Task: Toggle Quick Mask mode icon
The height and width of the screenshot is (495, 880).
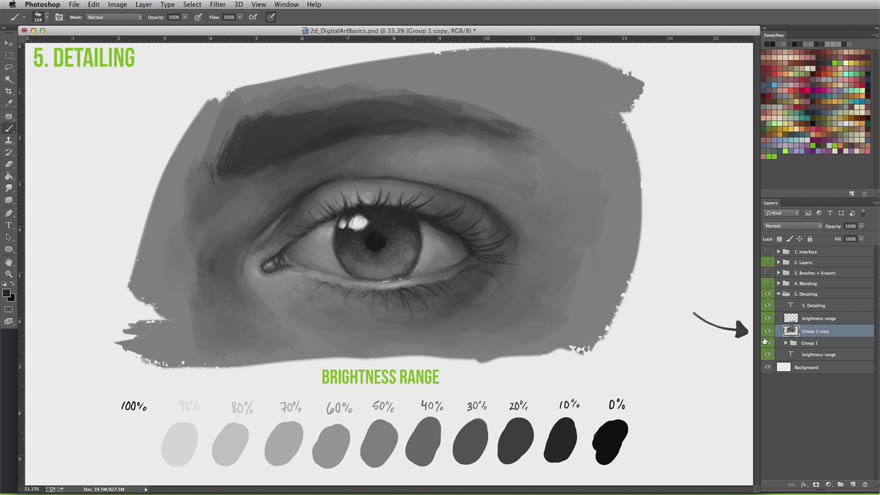Action: [x=8, y=309]
